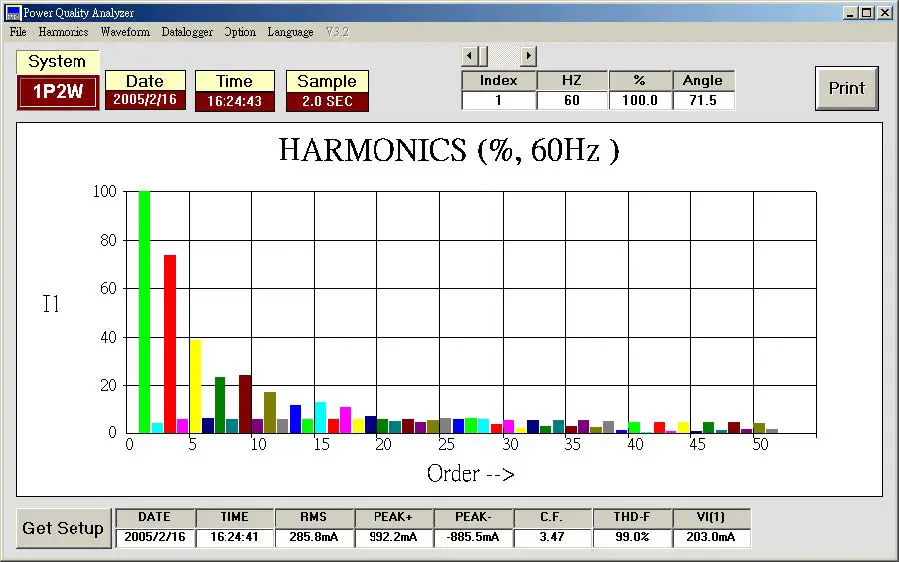Click the HZ value field showing 60
Viewport: 899px width, 562px height.
(572, 100)
